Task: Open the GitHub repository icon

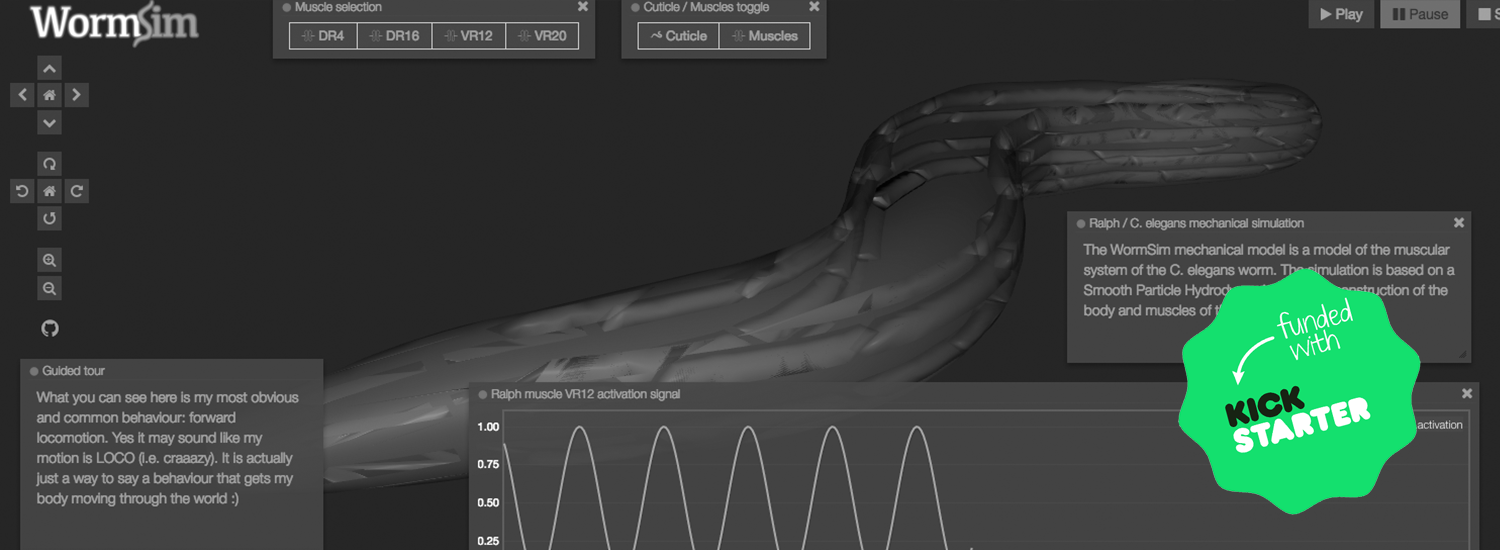Action: [49, 328]
